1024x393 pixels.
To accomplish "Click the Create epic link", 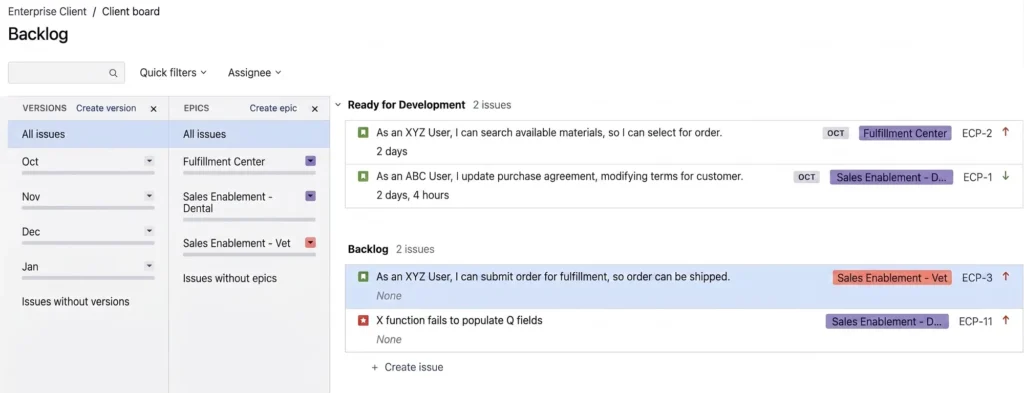I will click(273, 108).
